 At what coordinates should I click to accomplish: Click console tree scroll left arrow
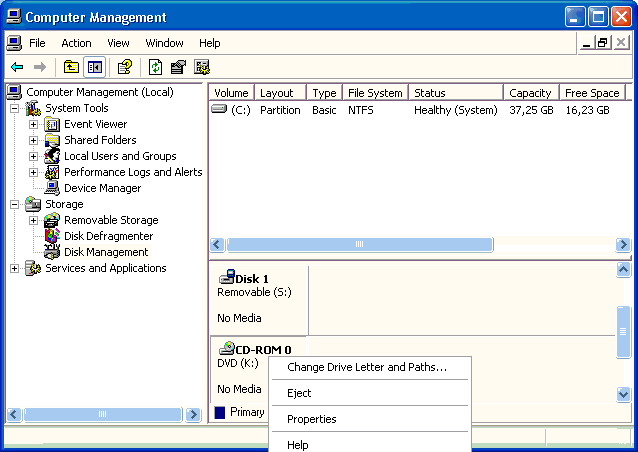click(x=14, y=415)
